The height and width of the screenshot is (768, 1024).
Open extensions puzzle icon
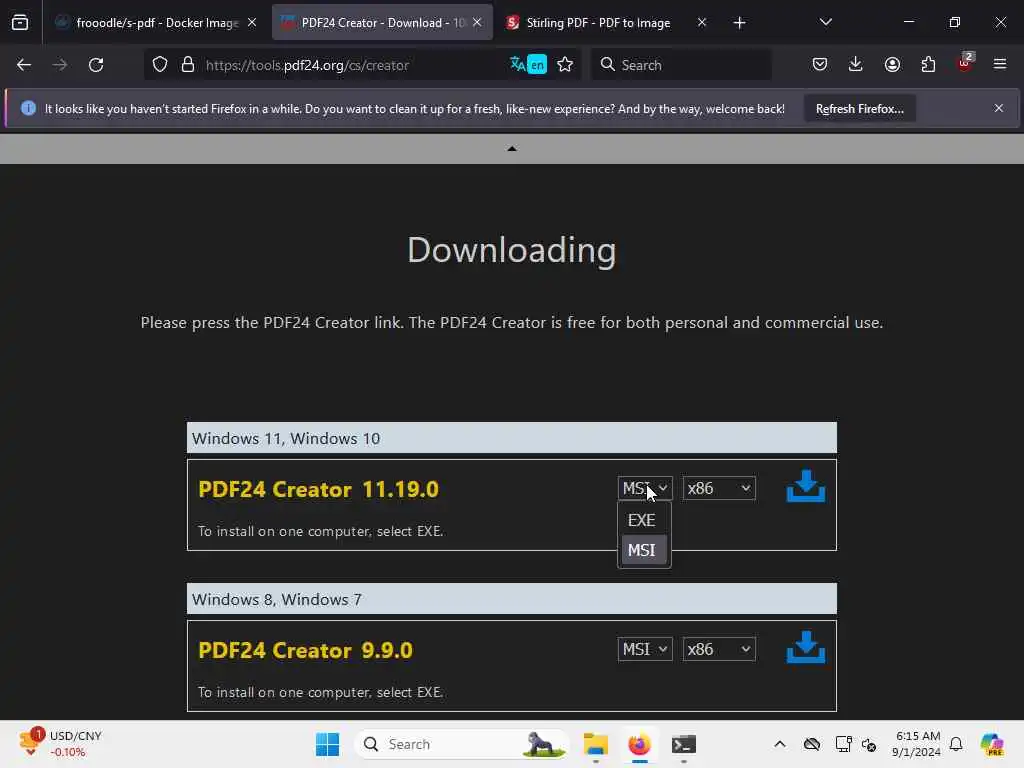pos(928,65)
